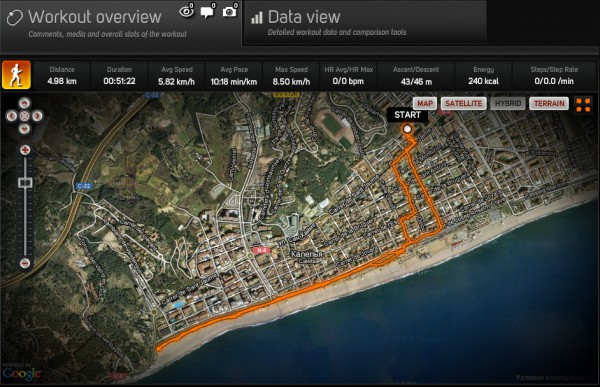This screenshot has height=387, width=600.
Task: Switch map to MAP view
Action: 425,103
